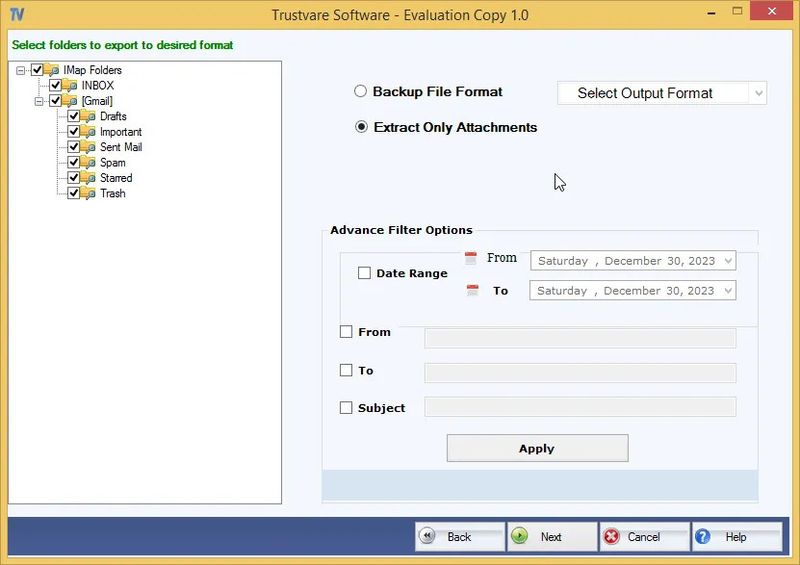Click the Subject text field

pyautogui.click(x=580, y=407)
